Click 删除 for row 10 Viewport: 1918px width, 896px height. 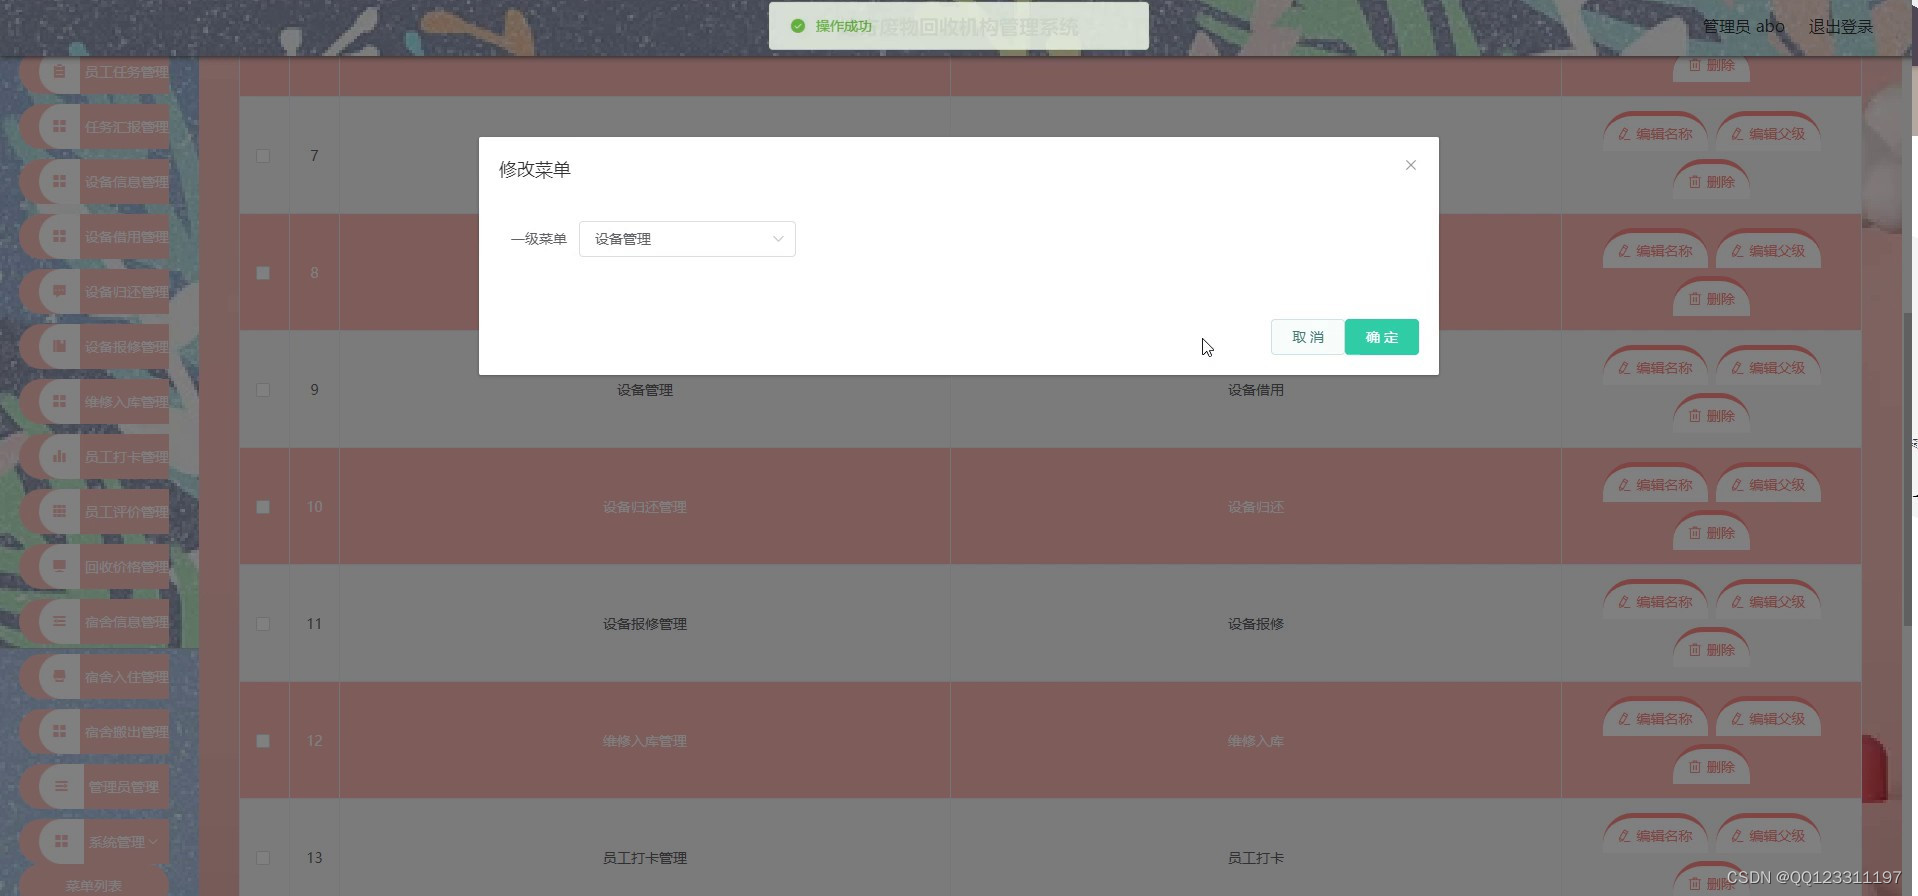tap(1711, 533)
